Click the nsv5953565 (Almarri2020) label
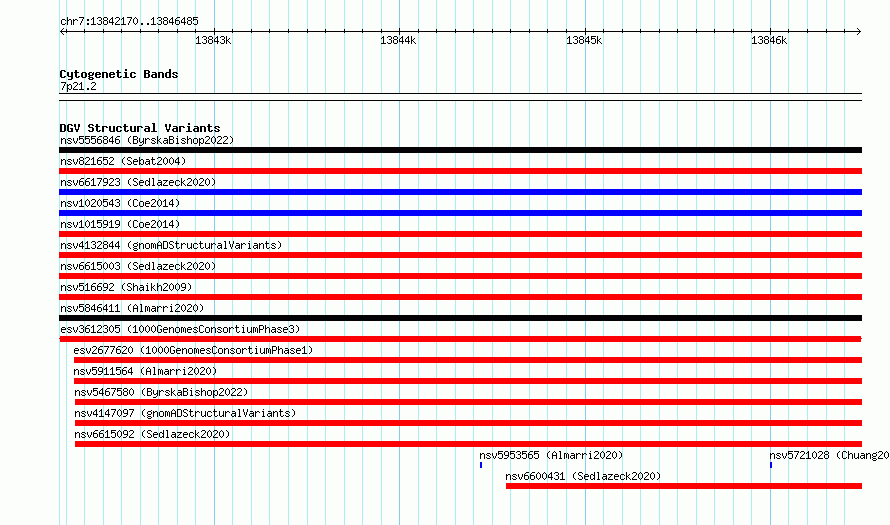This screenshot has width=890, height=525. pos(551,455)
